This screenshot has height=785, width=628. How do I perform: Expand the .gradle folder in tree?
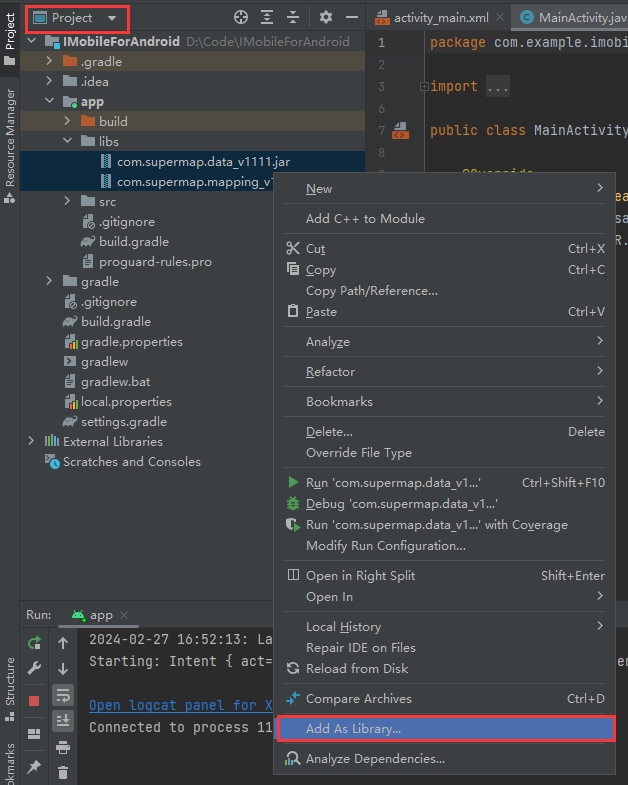pyautogui.click(x=49, y=62)
